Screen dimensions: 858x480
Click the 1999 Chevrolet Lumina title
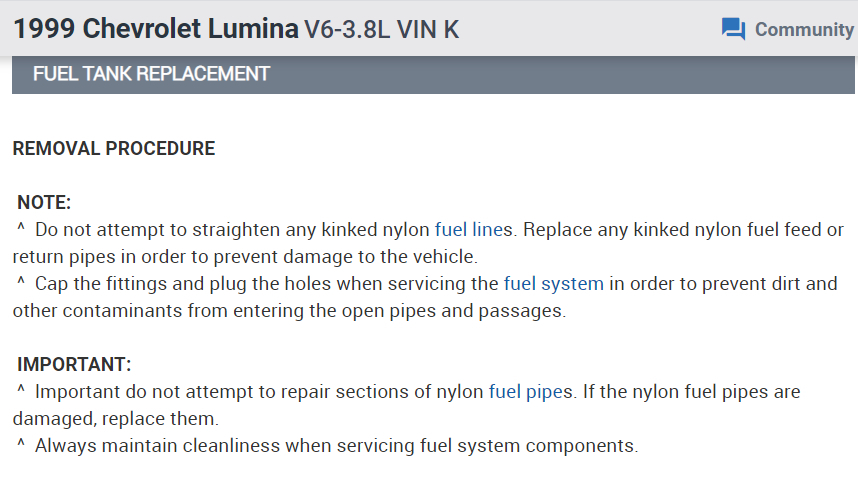pos(155,29)
